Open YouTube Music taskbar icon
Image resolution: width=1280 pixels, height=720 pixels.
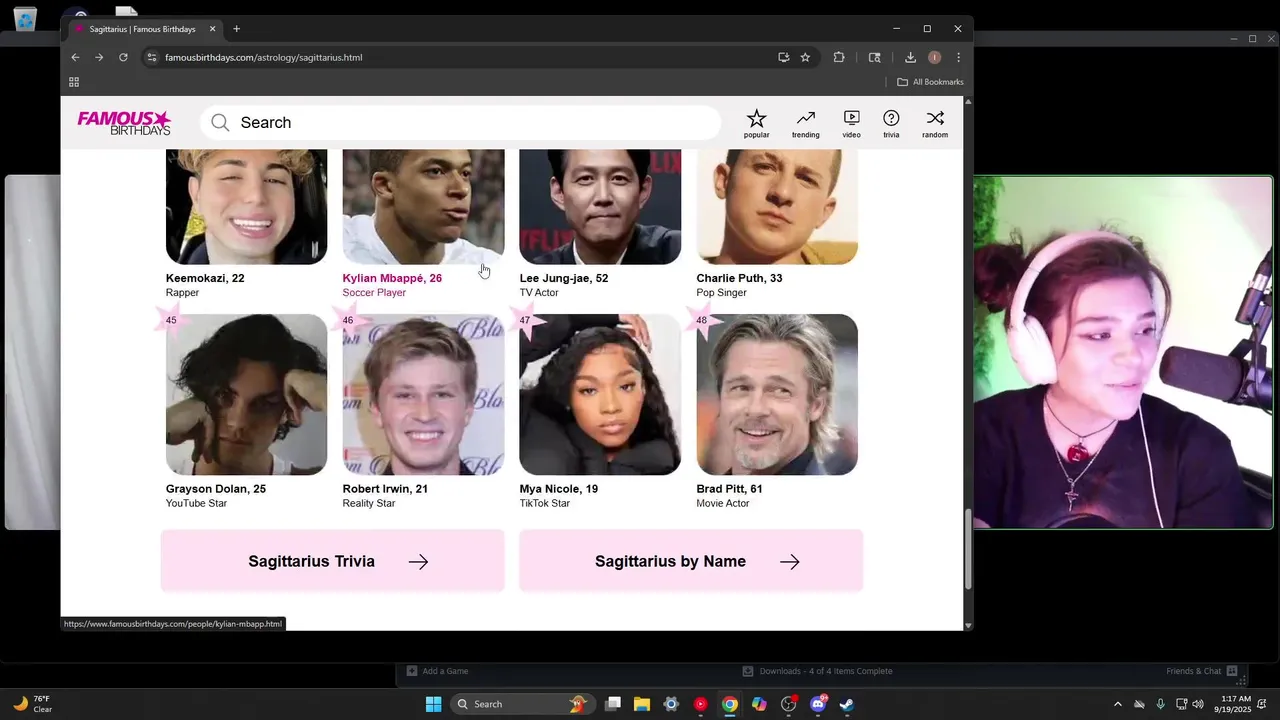tap(700, 704)
